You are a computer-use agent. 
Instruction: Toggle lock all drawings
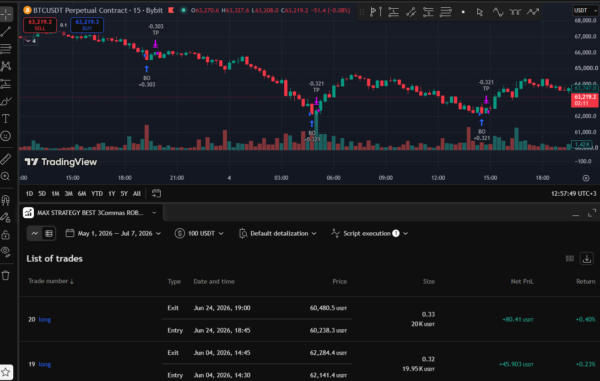tap(6, 234)
